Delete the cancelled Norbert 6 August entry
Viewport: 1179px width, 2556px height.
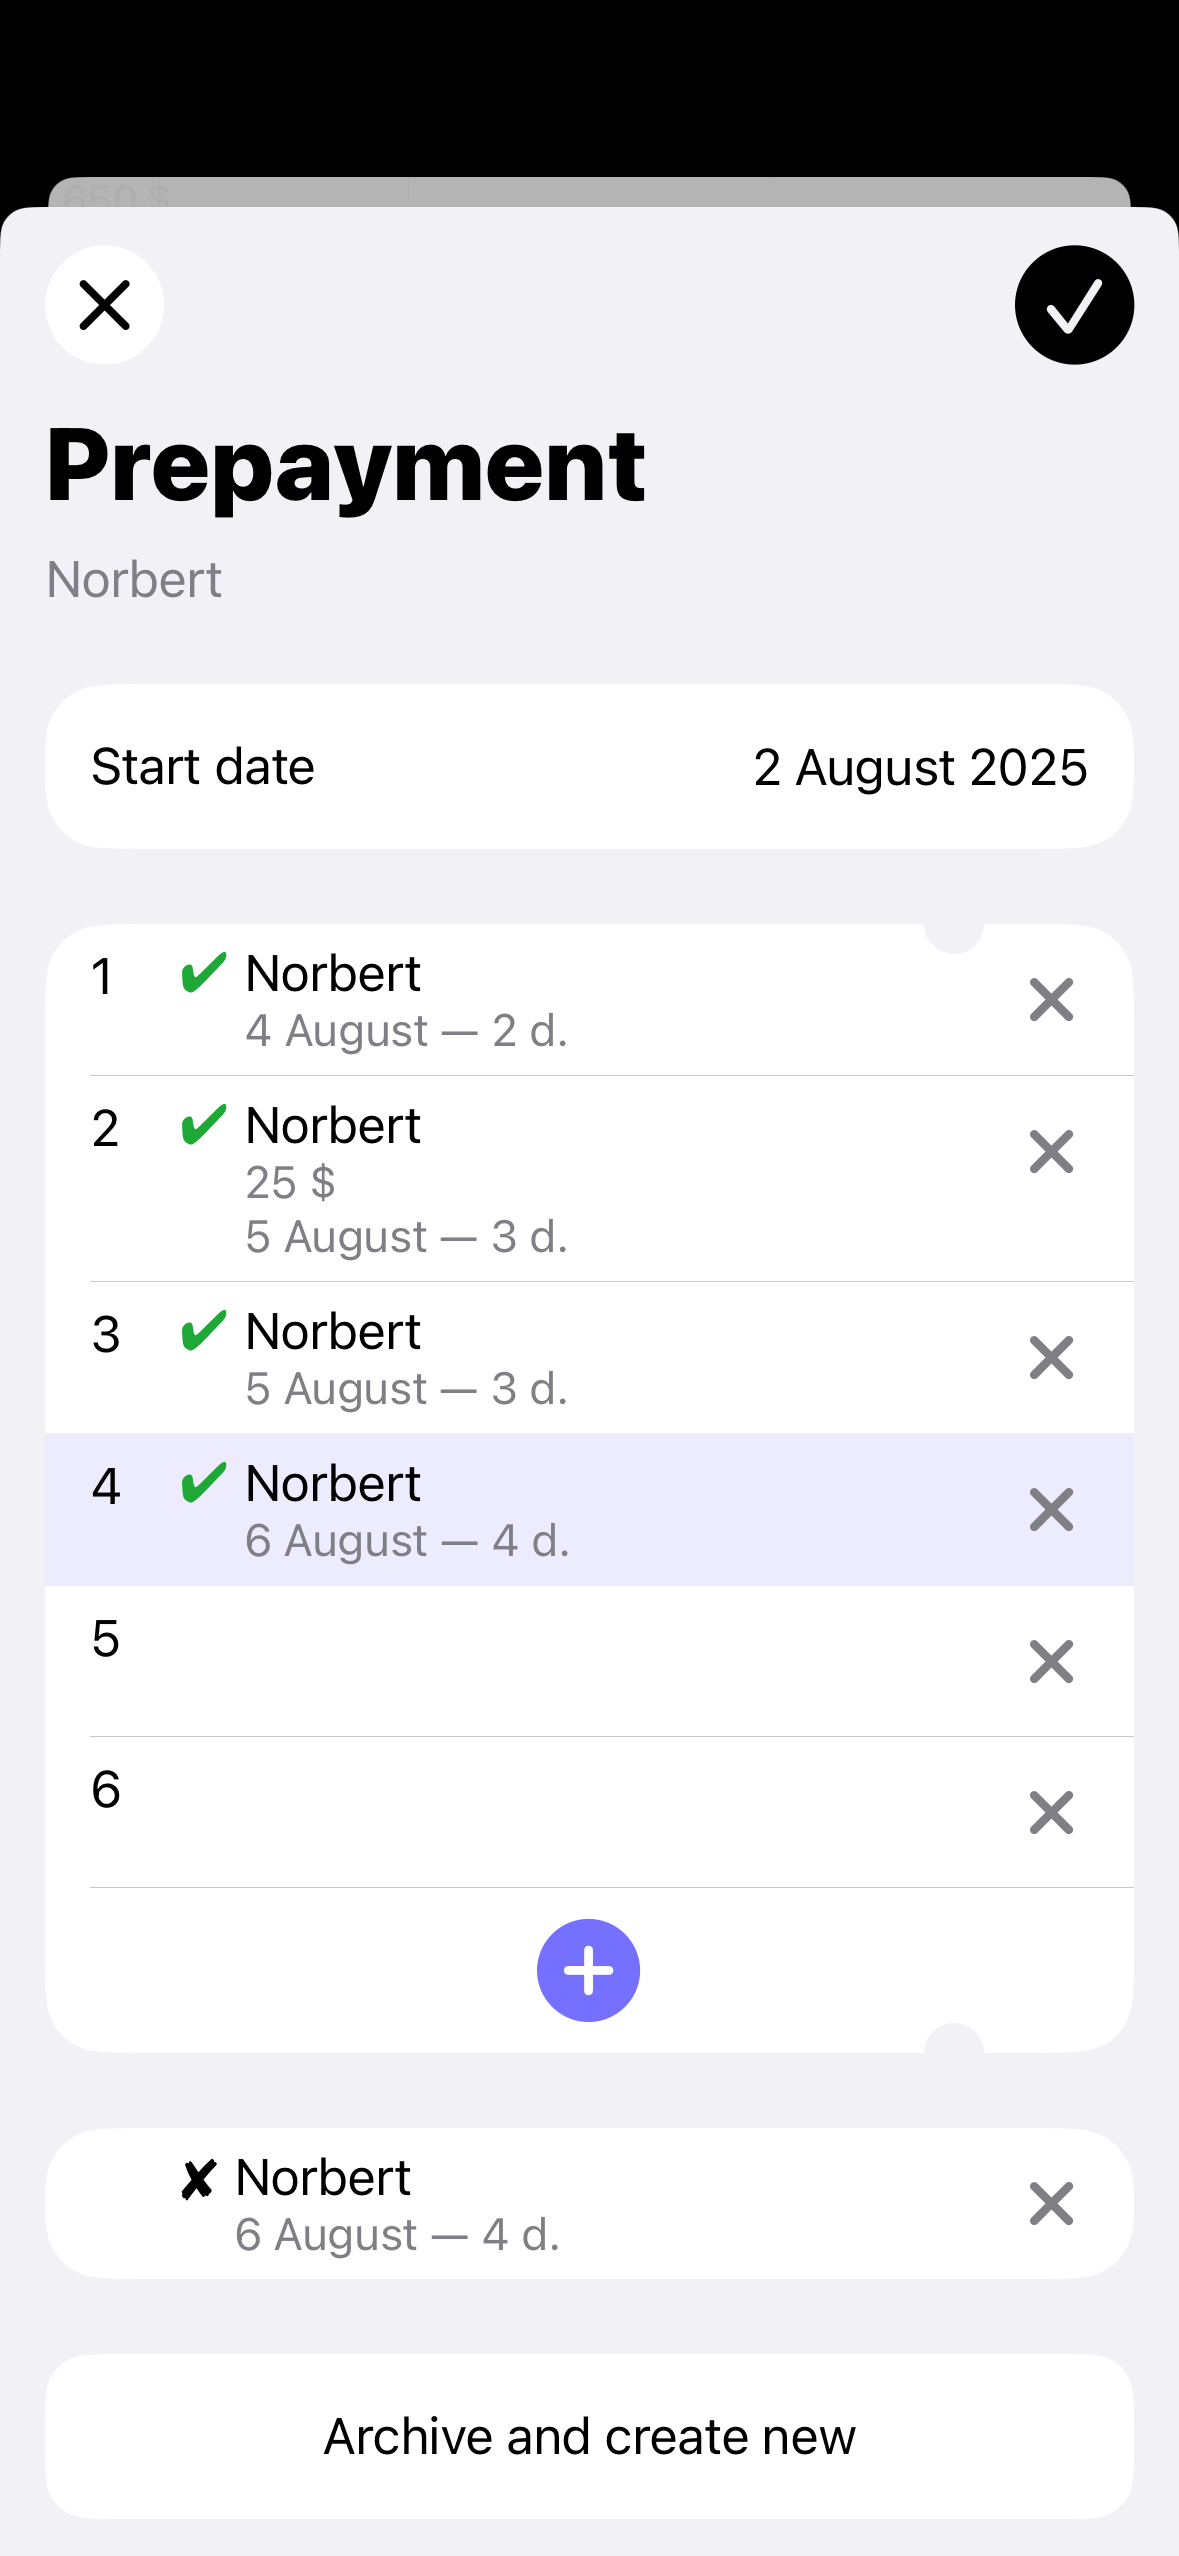tap(1051, 2204)
